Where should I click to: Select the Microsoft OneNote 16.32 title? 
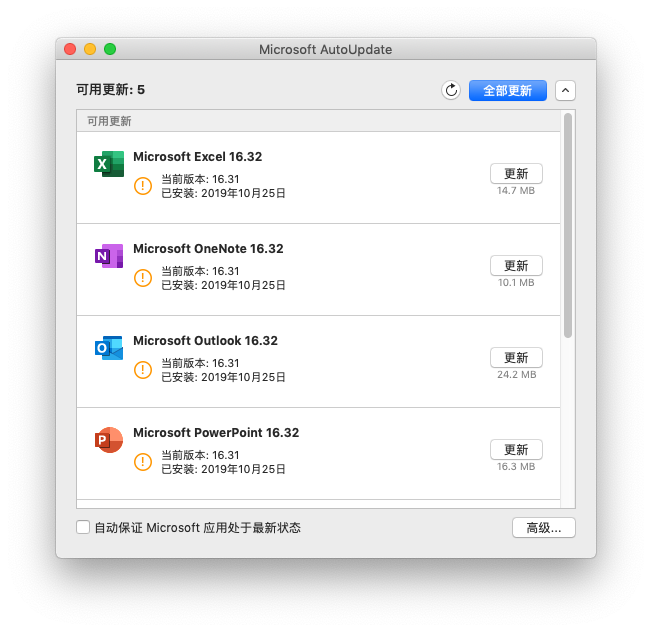[x=208, y=249]
